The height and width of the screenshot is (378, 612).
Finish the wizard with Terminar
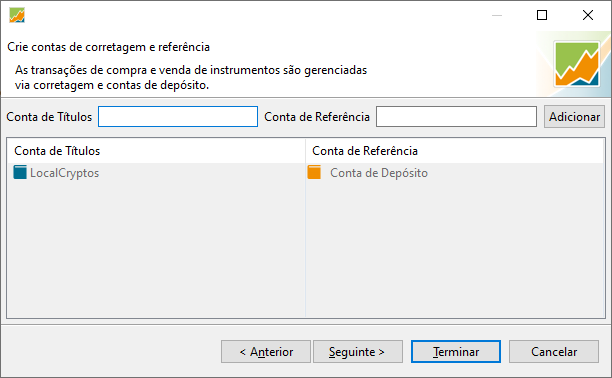click(x=455, y=351)
